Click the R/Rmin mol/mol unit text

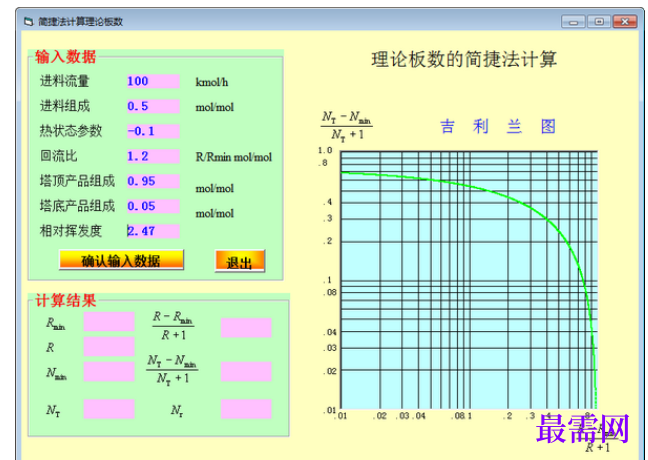click(x=233, y=157)
